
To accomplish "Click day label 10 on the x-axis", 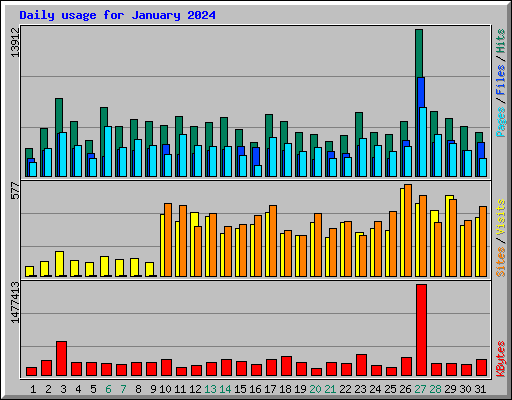I will pos(165,389).
